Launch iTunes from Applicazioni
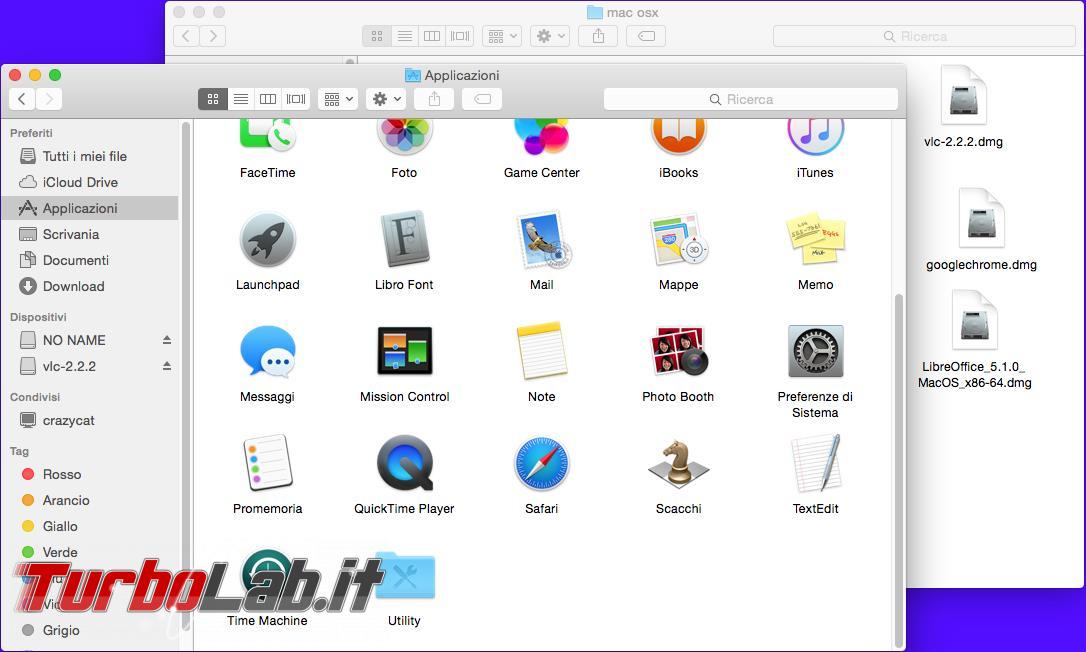This screenshot has width=1086, height=652. coord(815,136)
